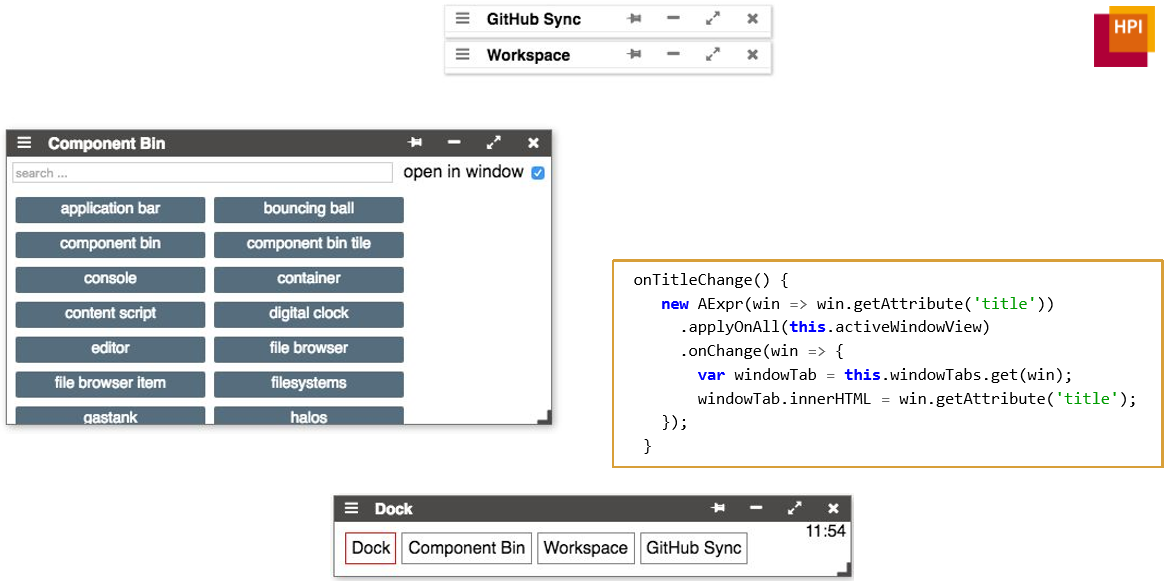Open the Dock window hamburger menu

click(x=351, y=508)
